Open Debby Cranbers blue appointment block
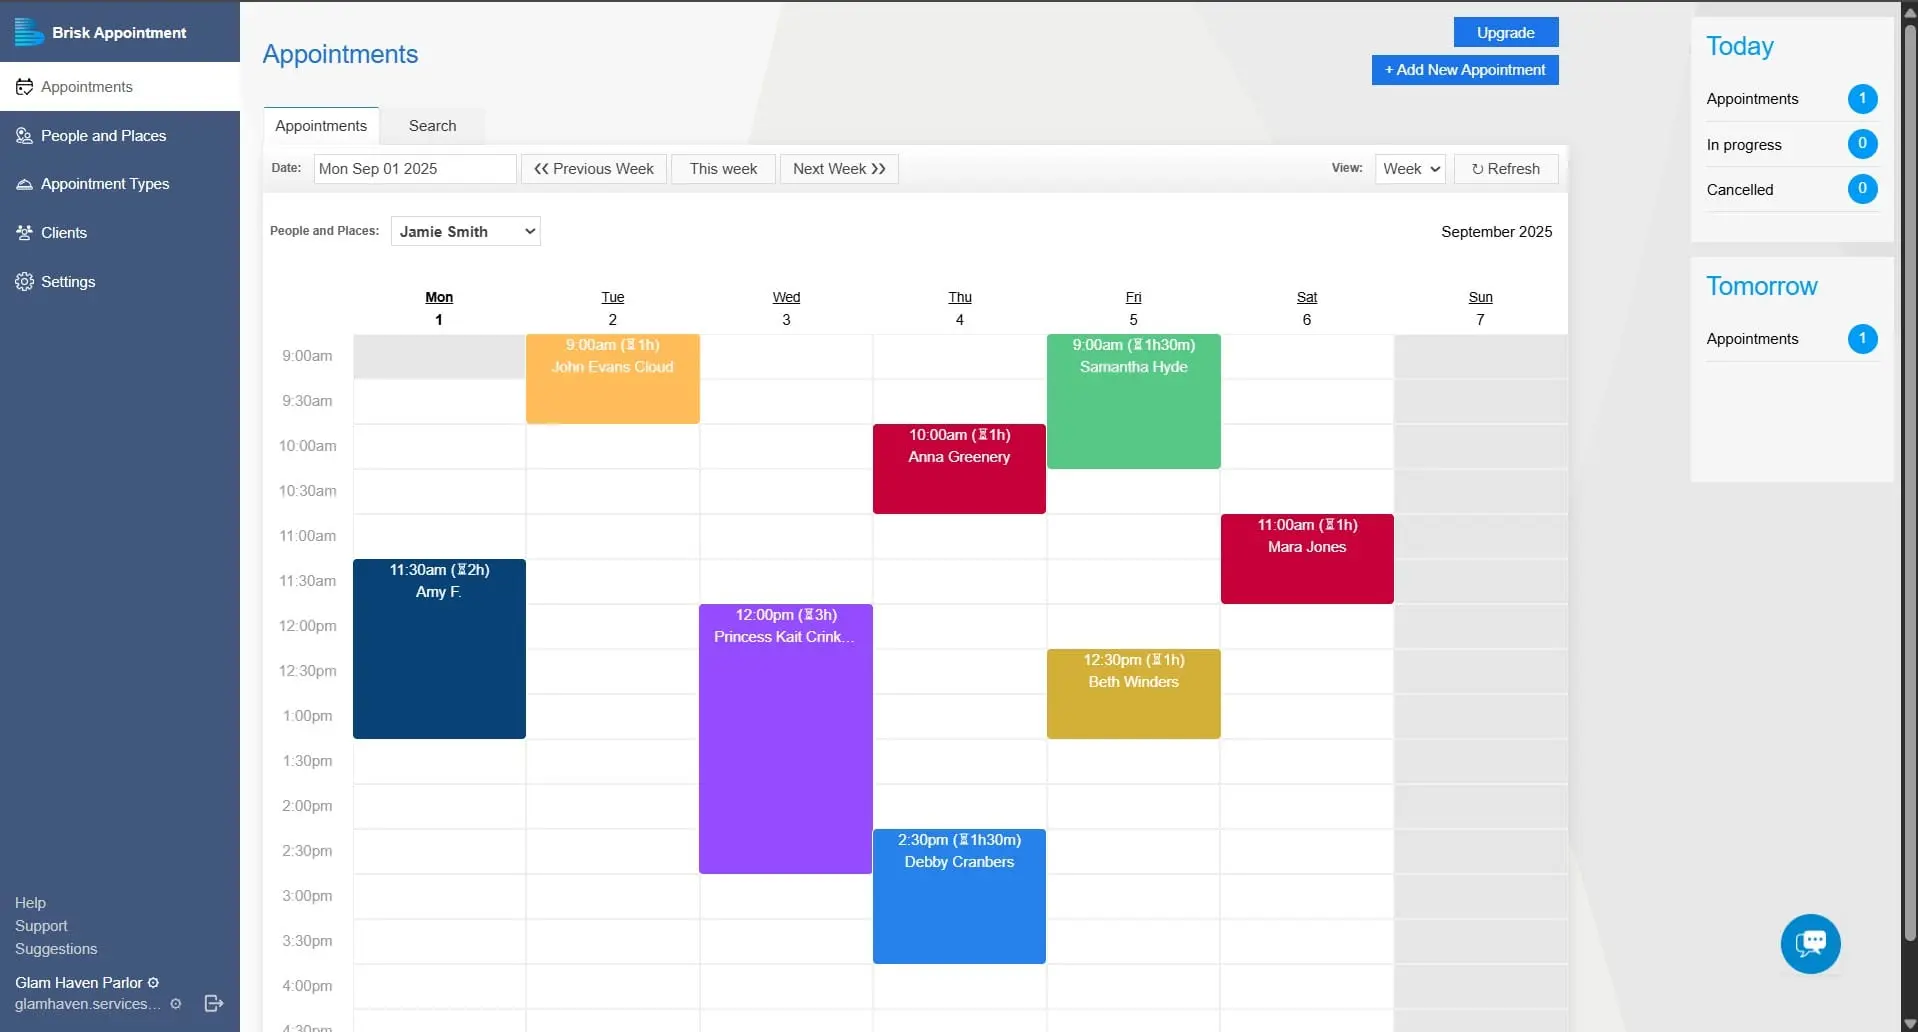The image size is (1918, 1032). click(959, 896)
